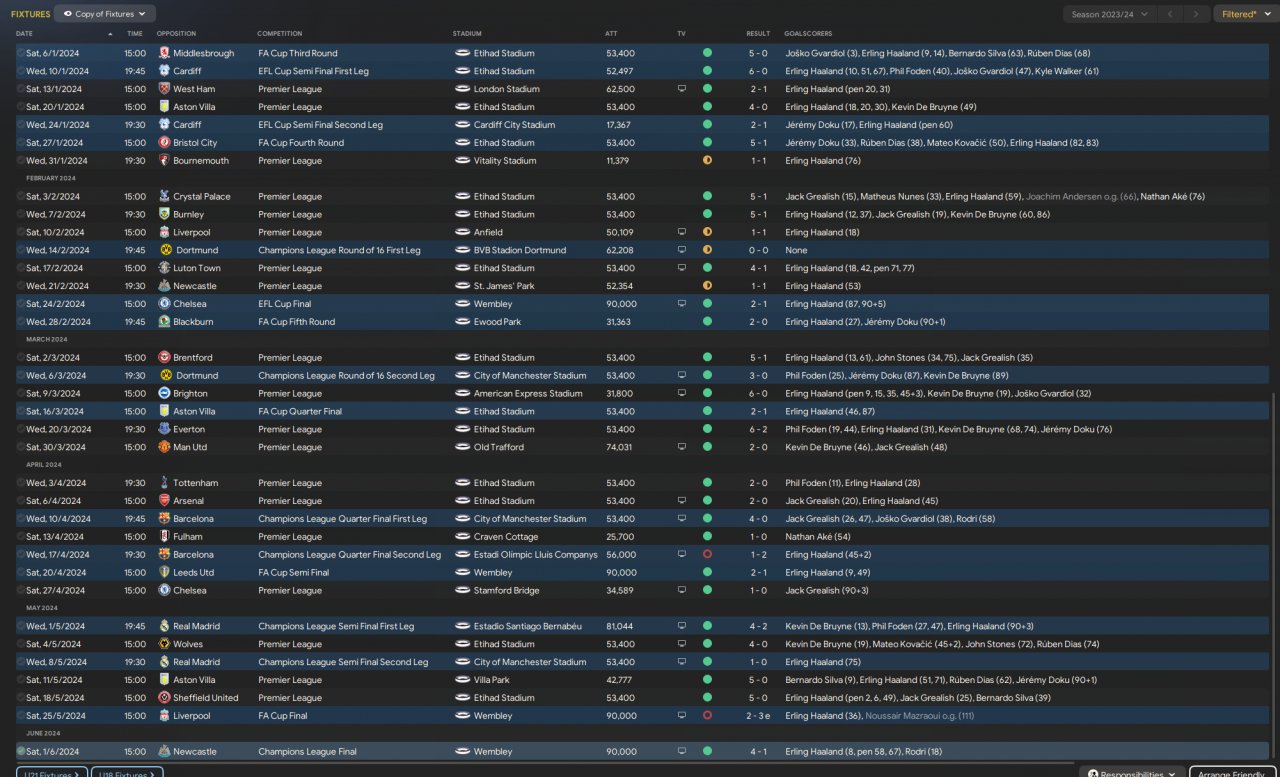Open the Responsibilities dropdown
The image size is (1280, 777).
(x=1131, y=774)
